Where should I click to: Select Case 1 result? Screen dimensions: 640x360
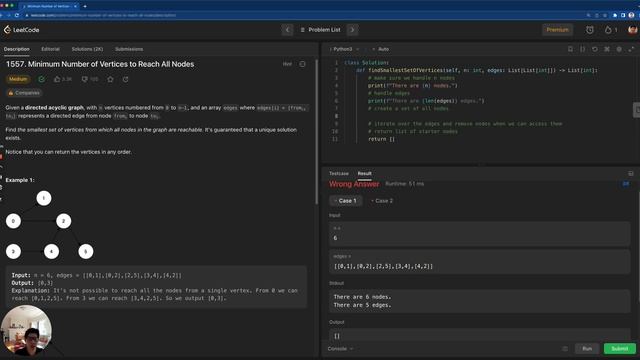tap(346, 201)
